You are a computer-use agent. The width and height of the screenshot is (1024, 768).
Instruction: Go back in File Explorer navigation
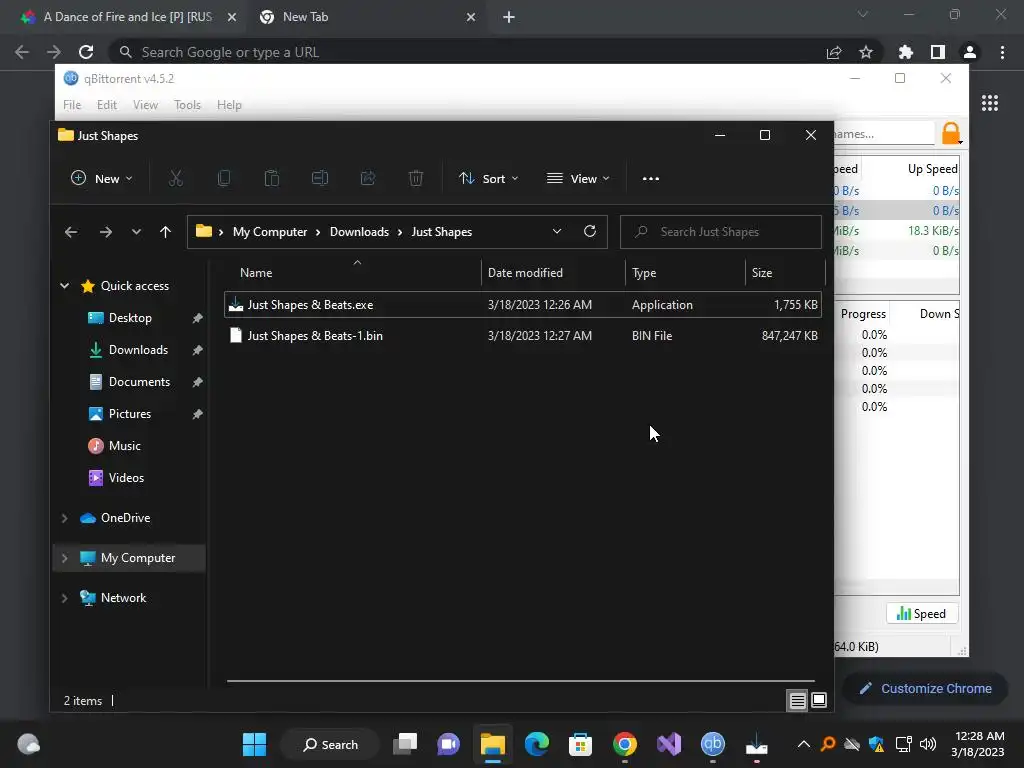click(71, 232)
